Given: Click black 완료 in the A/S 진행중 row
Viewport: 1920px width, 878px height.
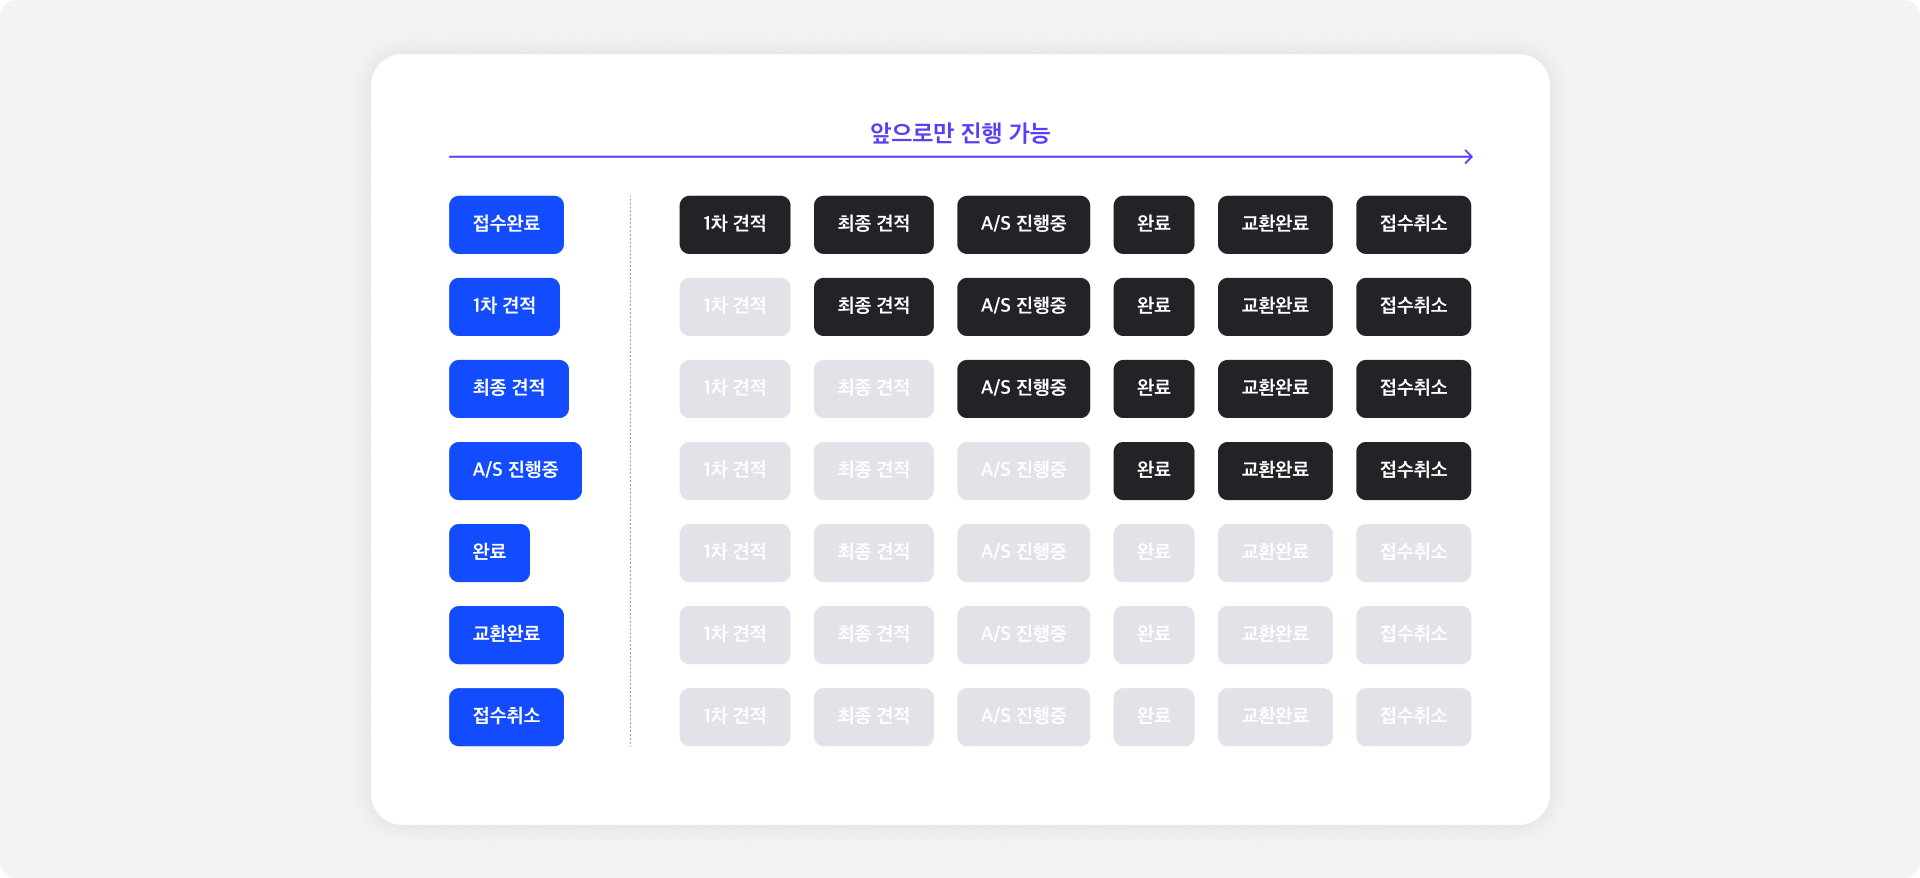Looking at the screenshot, I should tap(1154, 471).
